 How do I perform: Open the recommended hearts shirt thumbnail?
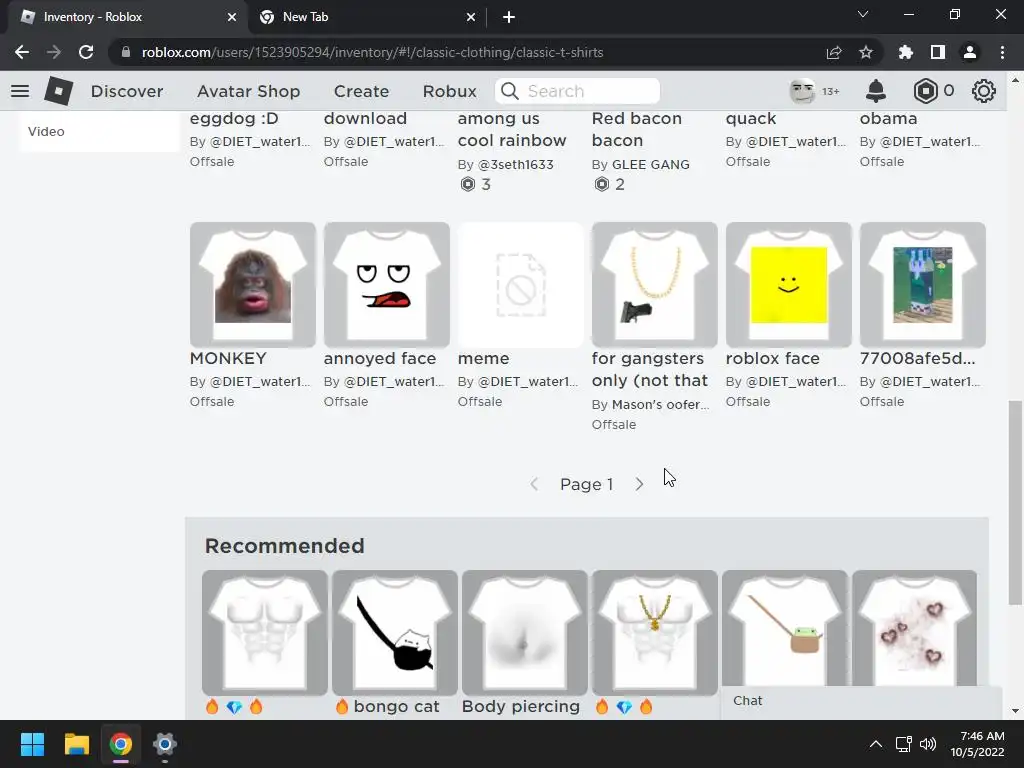coord(914,628)
